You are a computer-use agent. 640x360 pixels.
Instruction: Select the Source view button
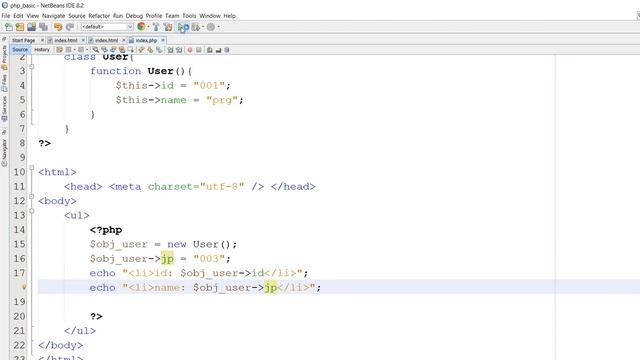(20, 50)
